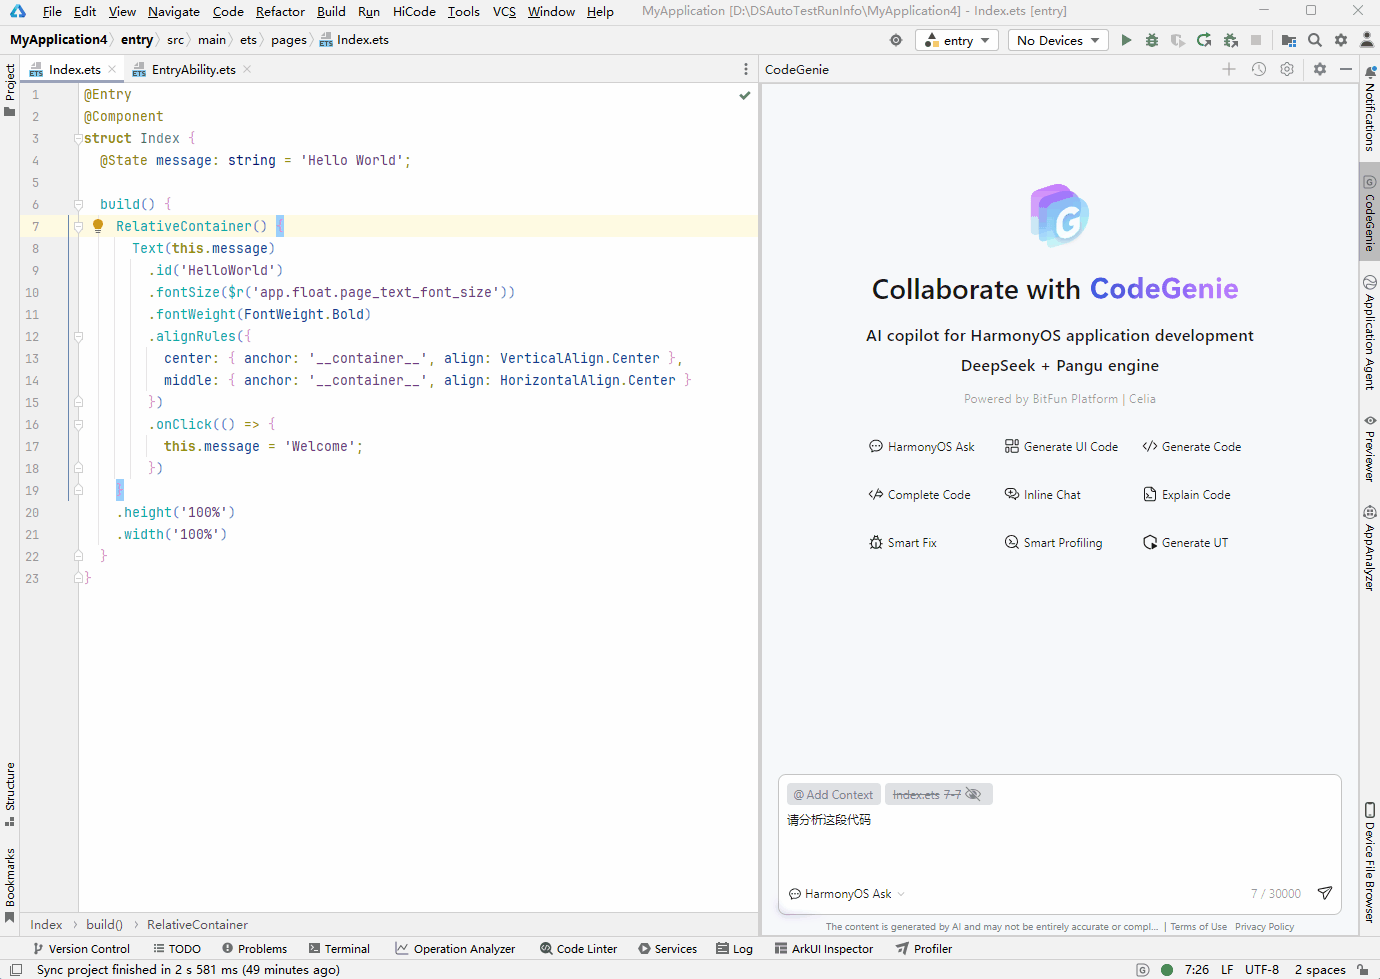Open Search Everywhere magnifier
The image size is (1380, 979).
pyautogui.click(x=1315, y=40)
